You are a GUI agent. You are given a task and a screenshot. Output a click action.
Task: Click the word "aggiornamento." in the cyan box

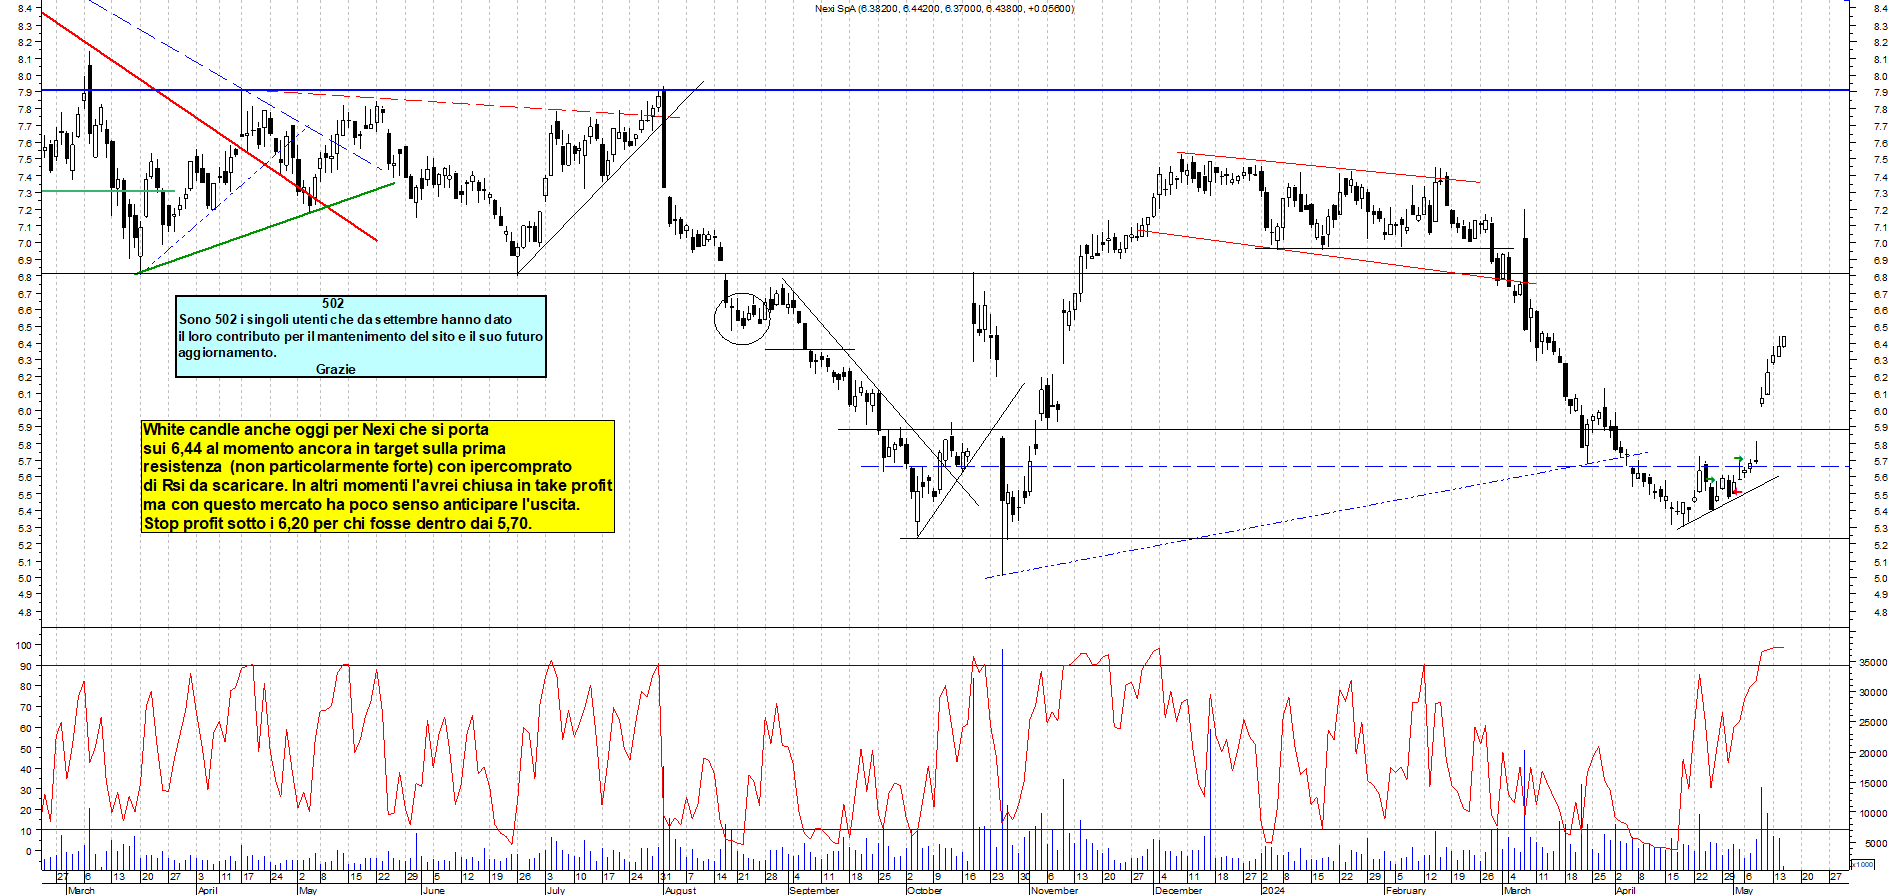[227, 353]
